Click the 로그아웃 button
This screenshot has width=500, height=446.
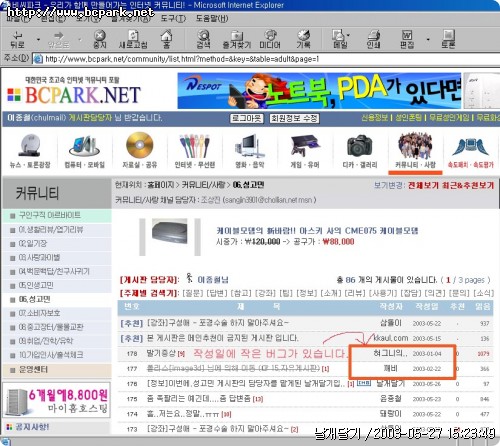pyautogui.click(x=247, y=118)
